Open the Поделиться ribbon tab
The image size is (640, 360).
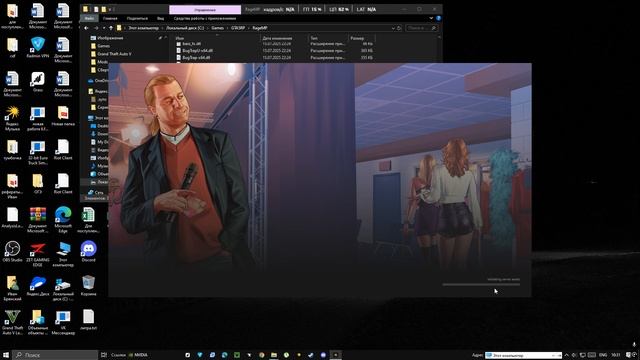(137, 18)
